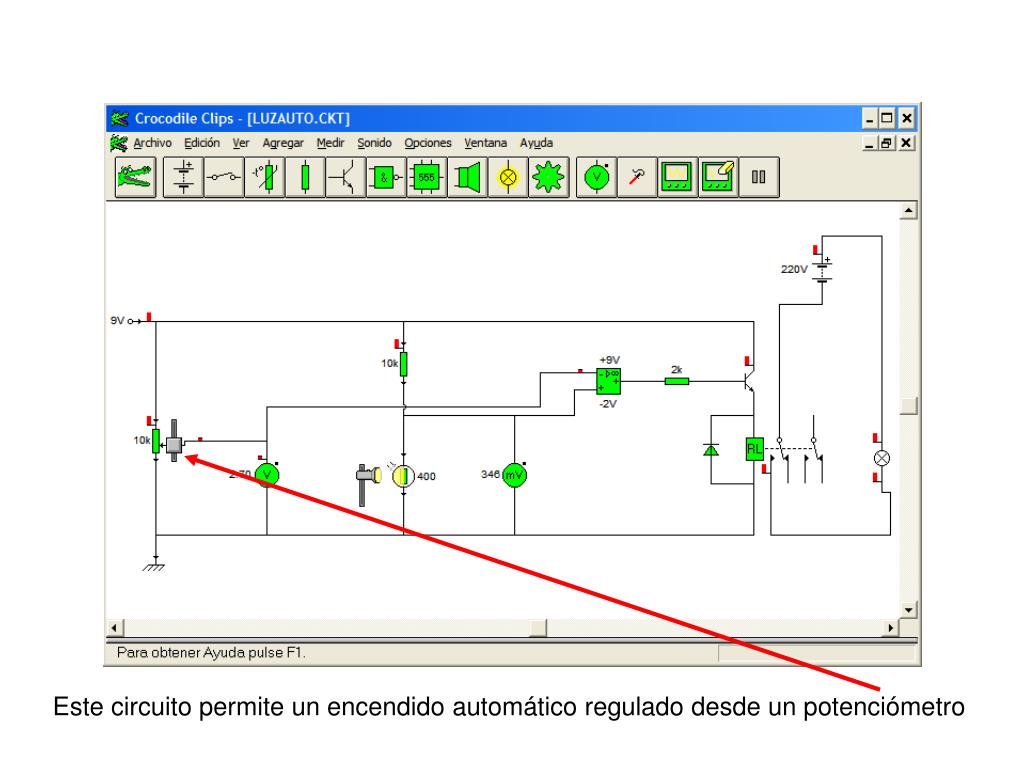Select the probe tool icon
Image resolution: width=1024 pixels, height=768 pixels.
point(637,177)
